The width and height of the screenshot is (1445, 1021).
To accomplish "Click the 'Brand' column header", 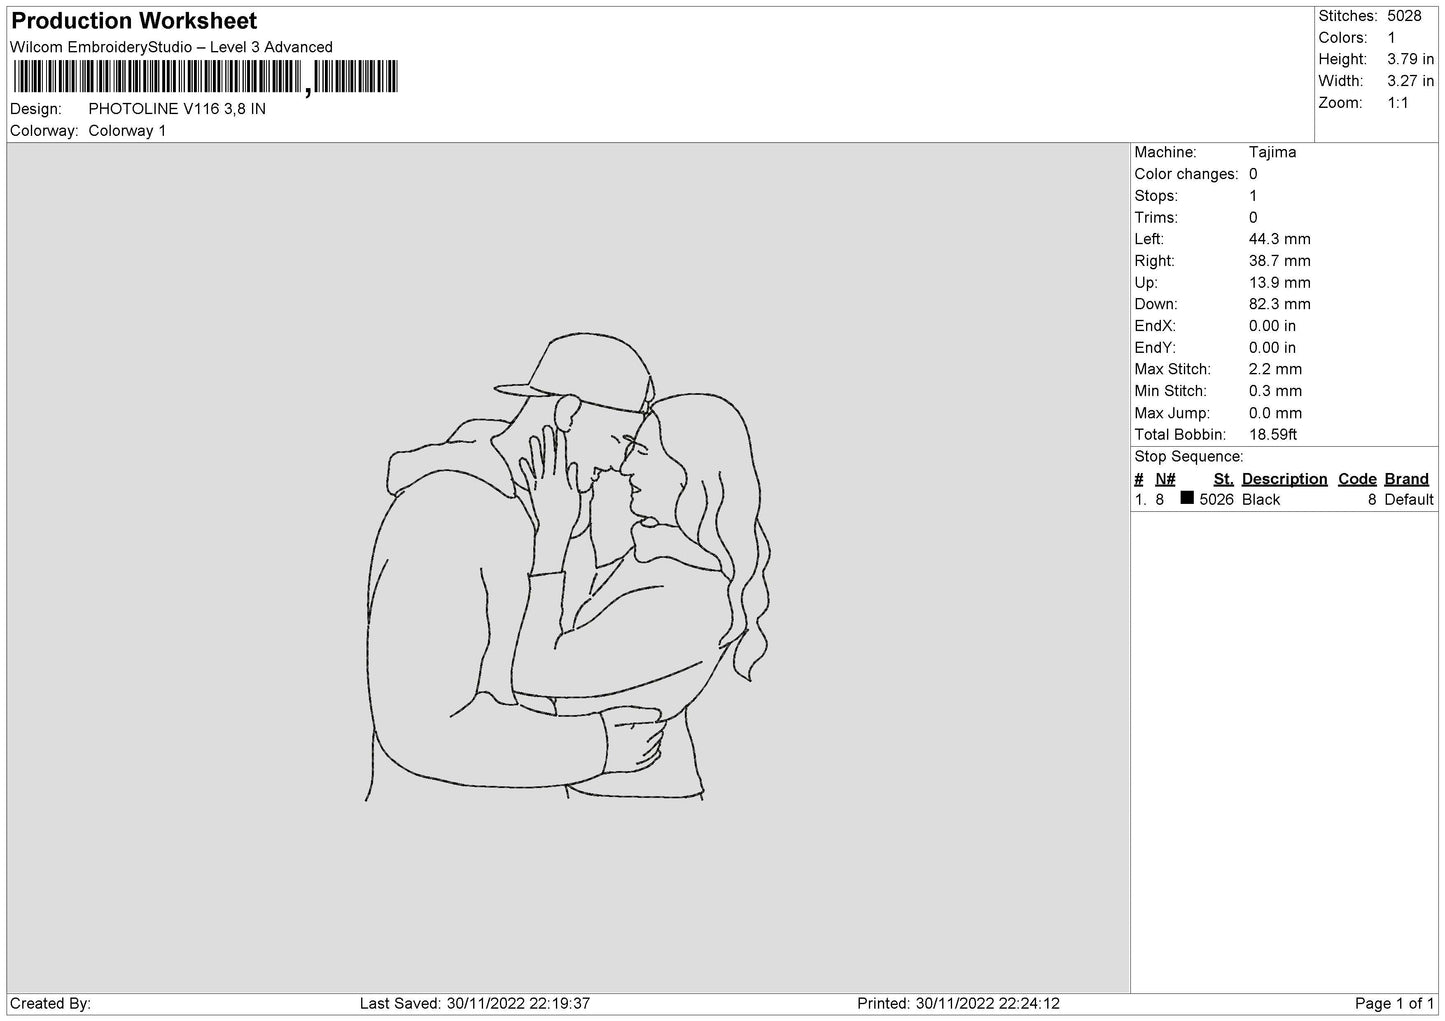I will click(1406, 479).
